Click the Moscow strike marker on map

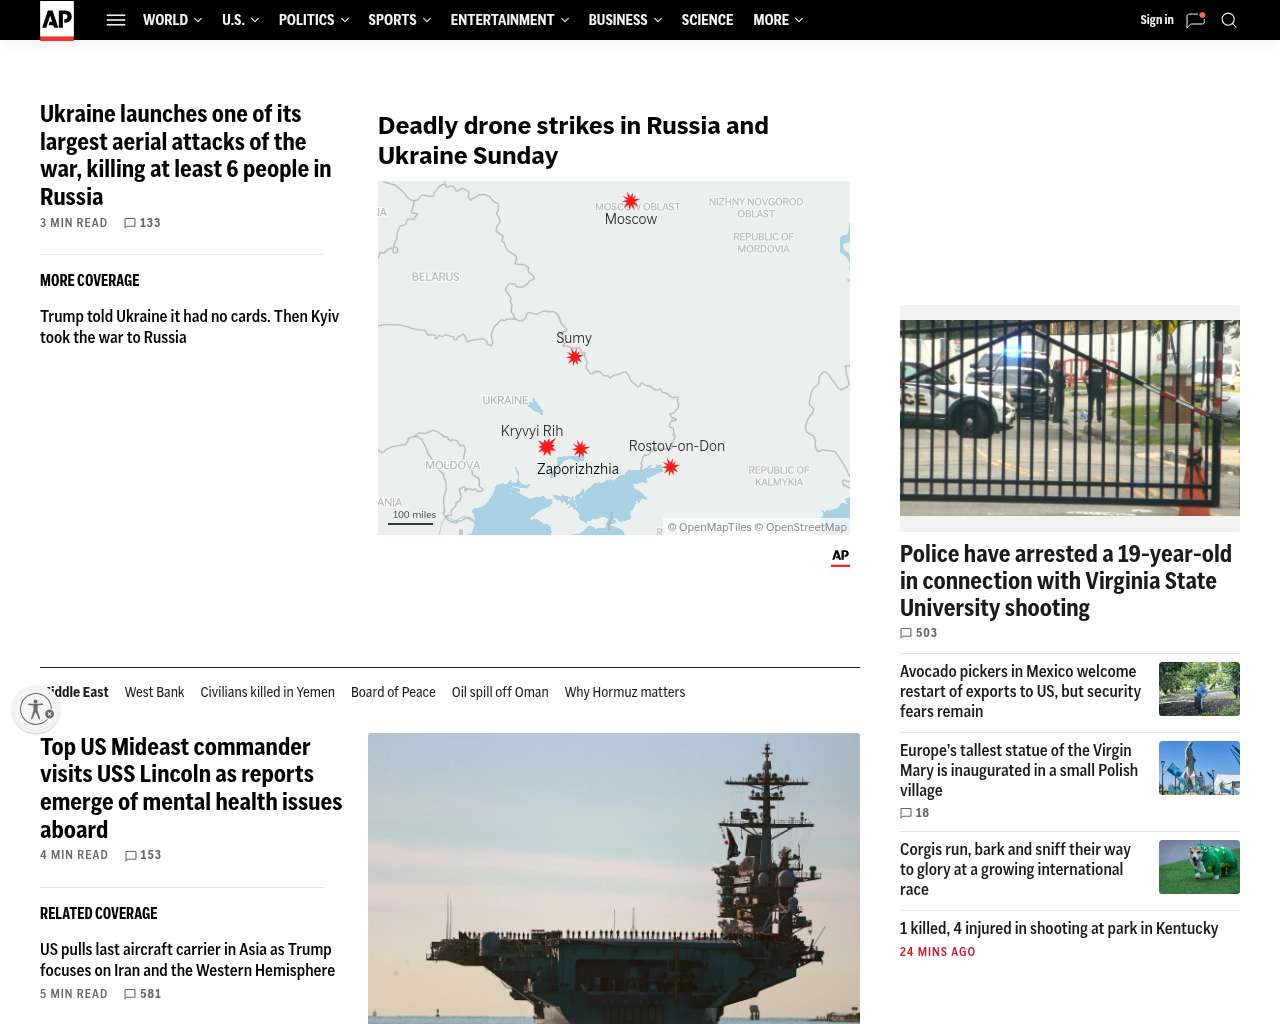631,201
